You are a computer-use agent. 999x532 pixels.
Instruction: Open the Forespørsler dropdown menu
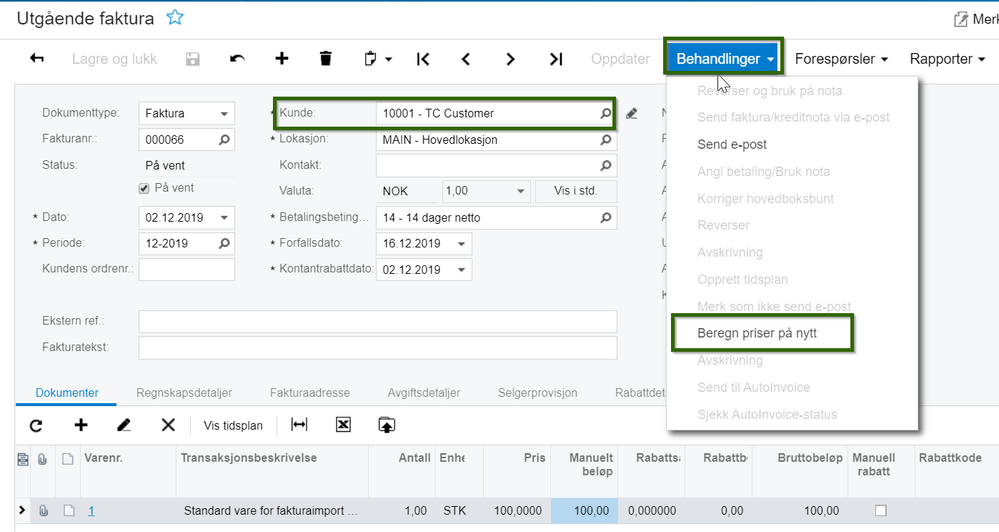coord(841,59)
